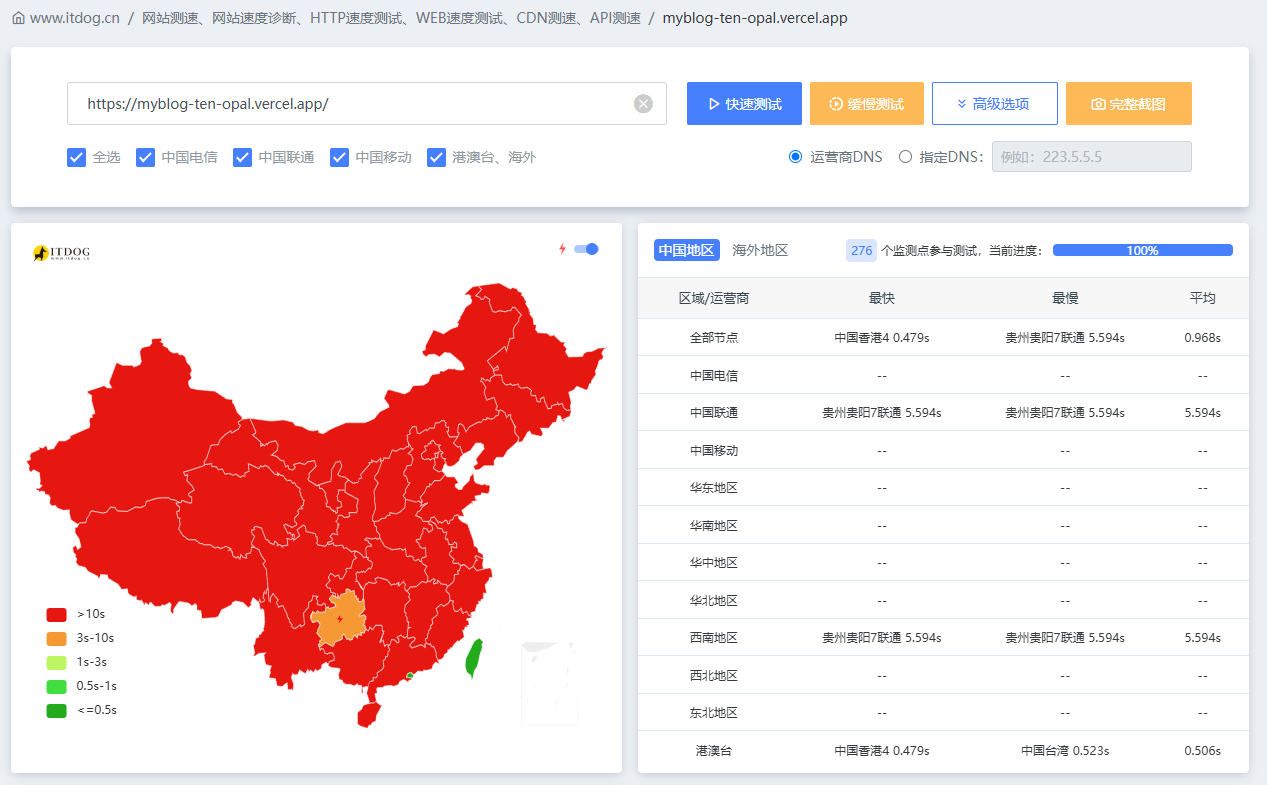This screenshot has height=785, width=1267.
Task: Uncheck the 全选 checkbox
Action: (76, 157)
